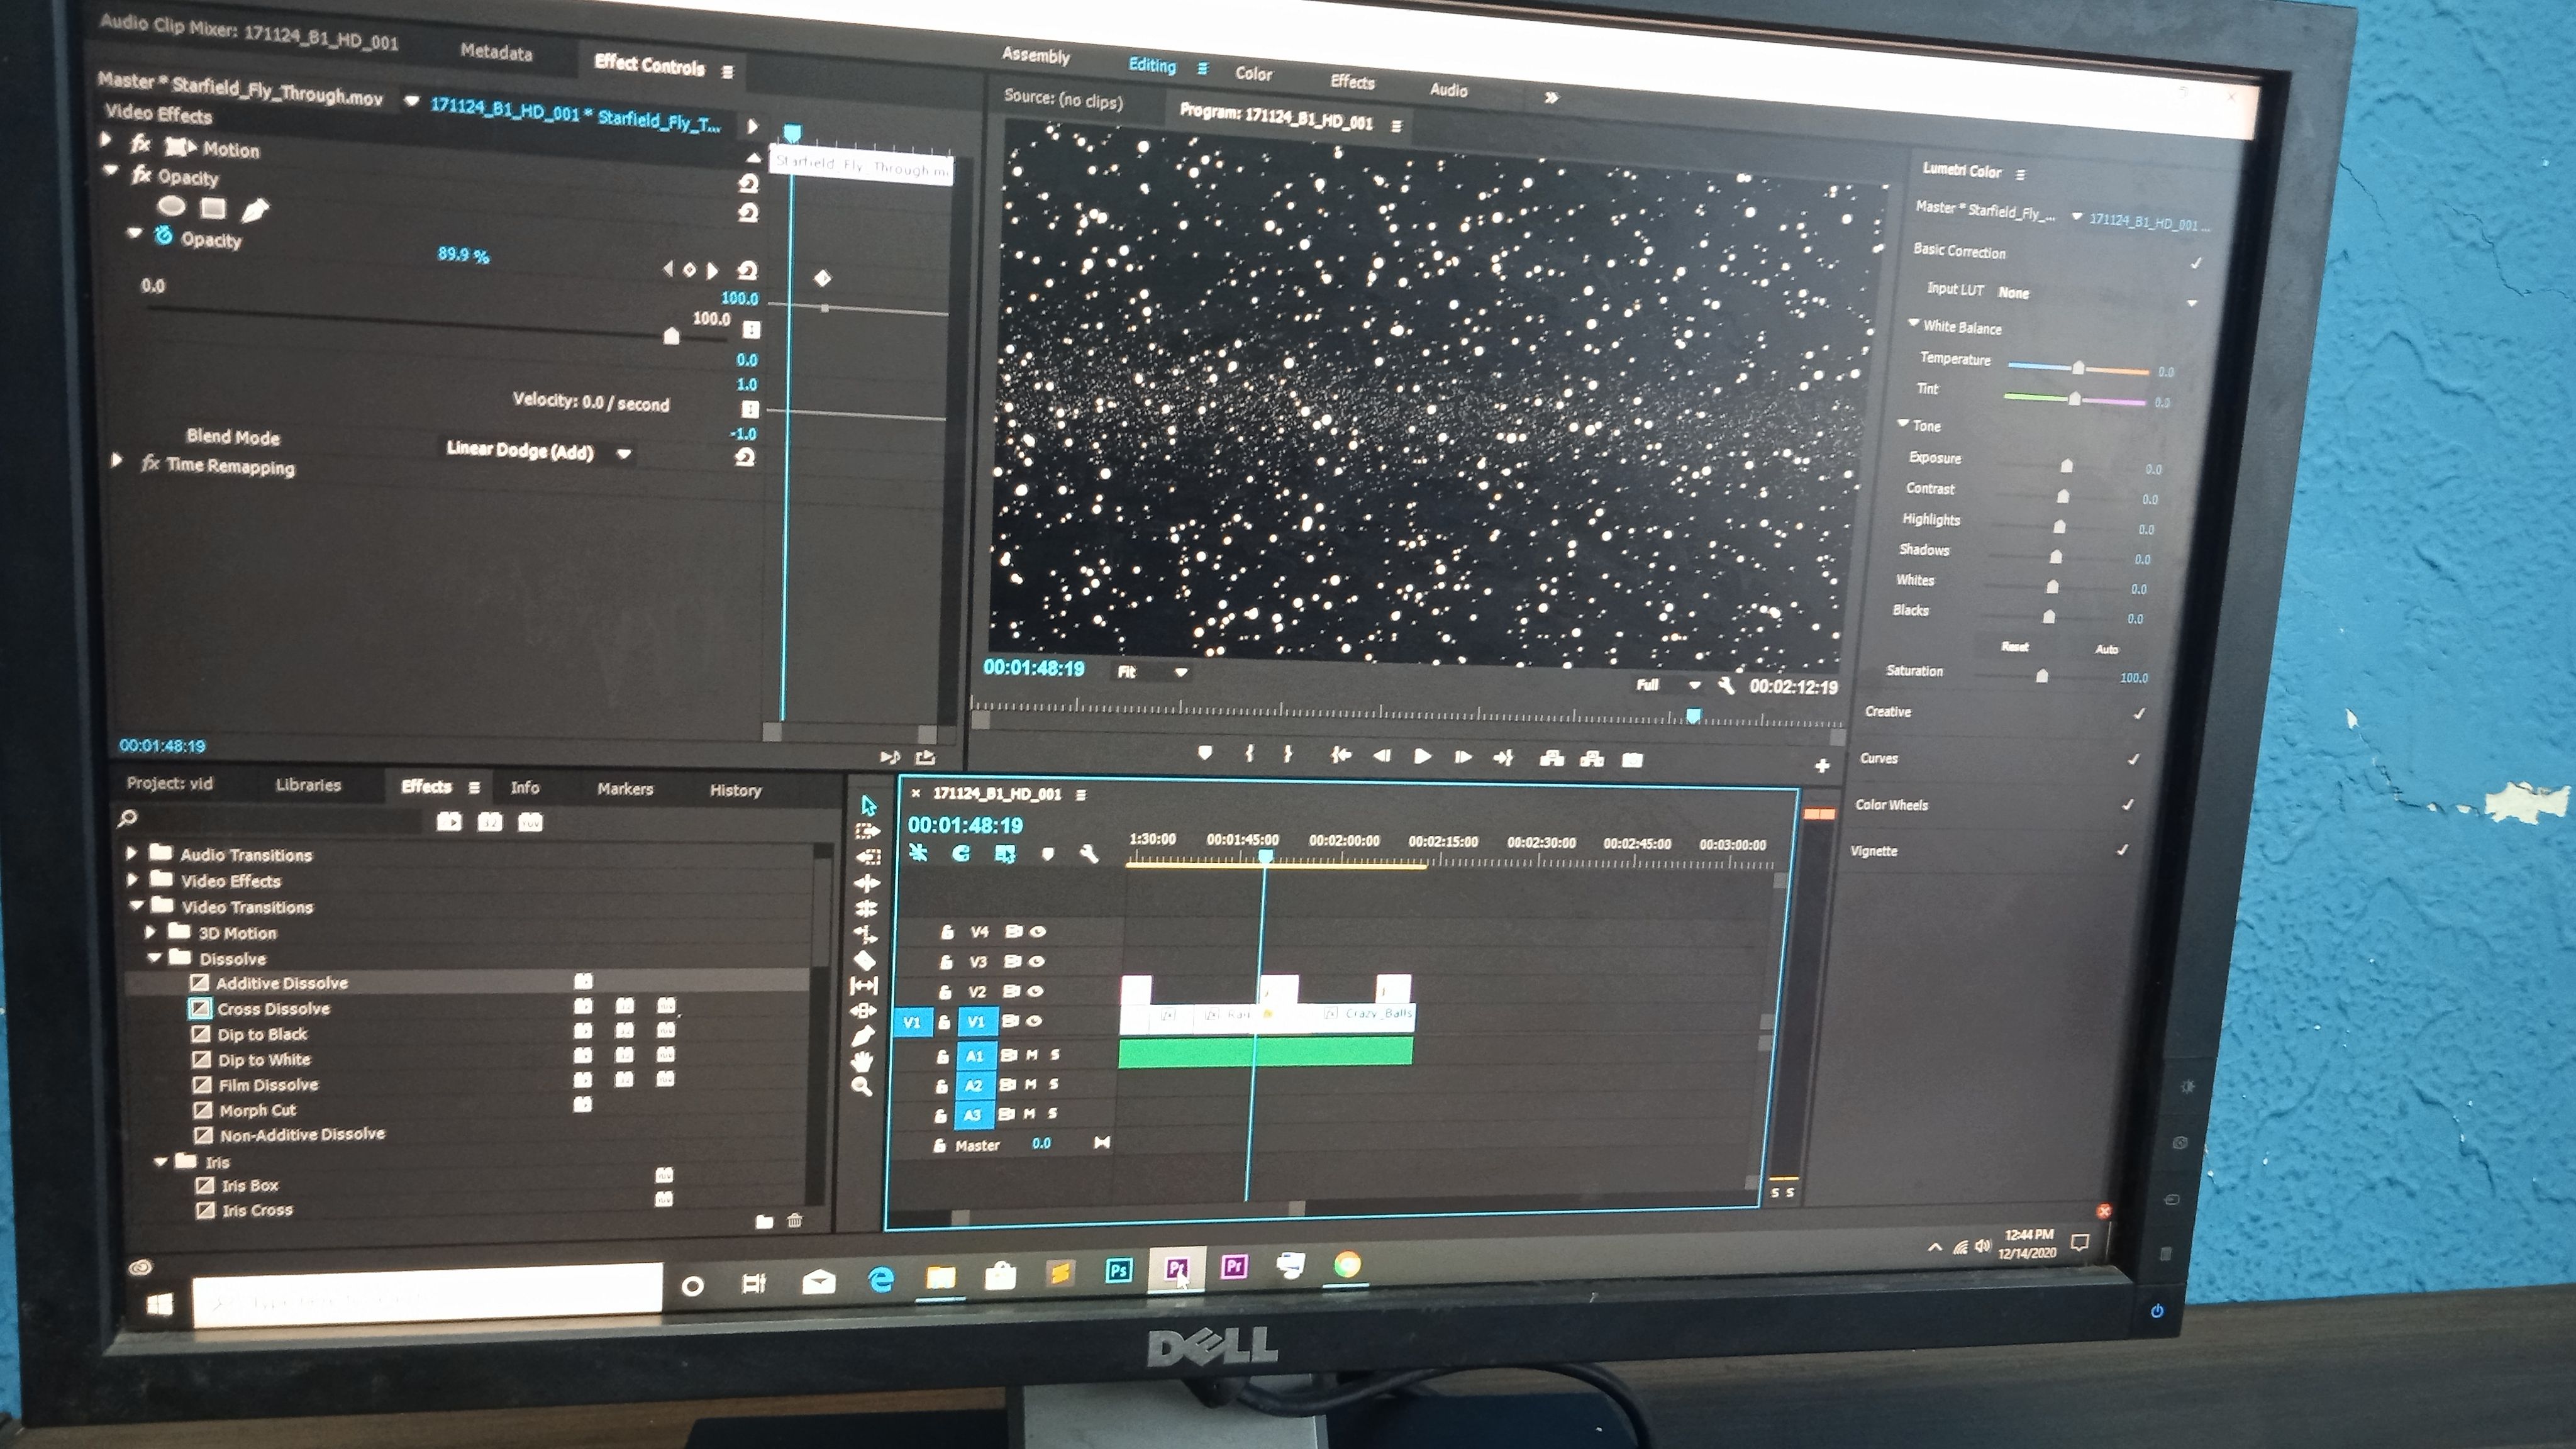Viewport: 2576px width, 1449px height.
Task: Play the sequence in Program monitor
Action: [1422, 757]
